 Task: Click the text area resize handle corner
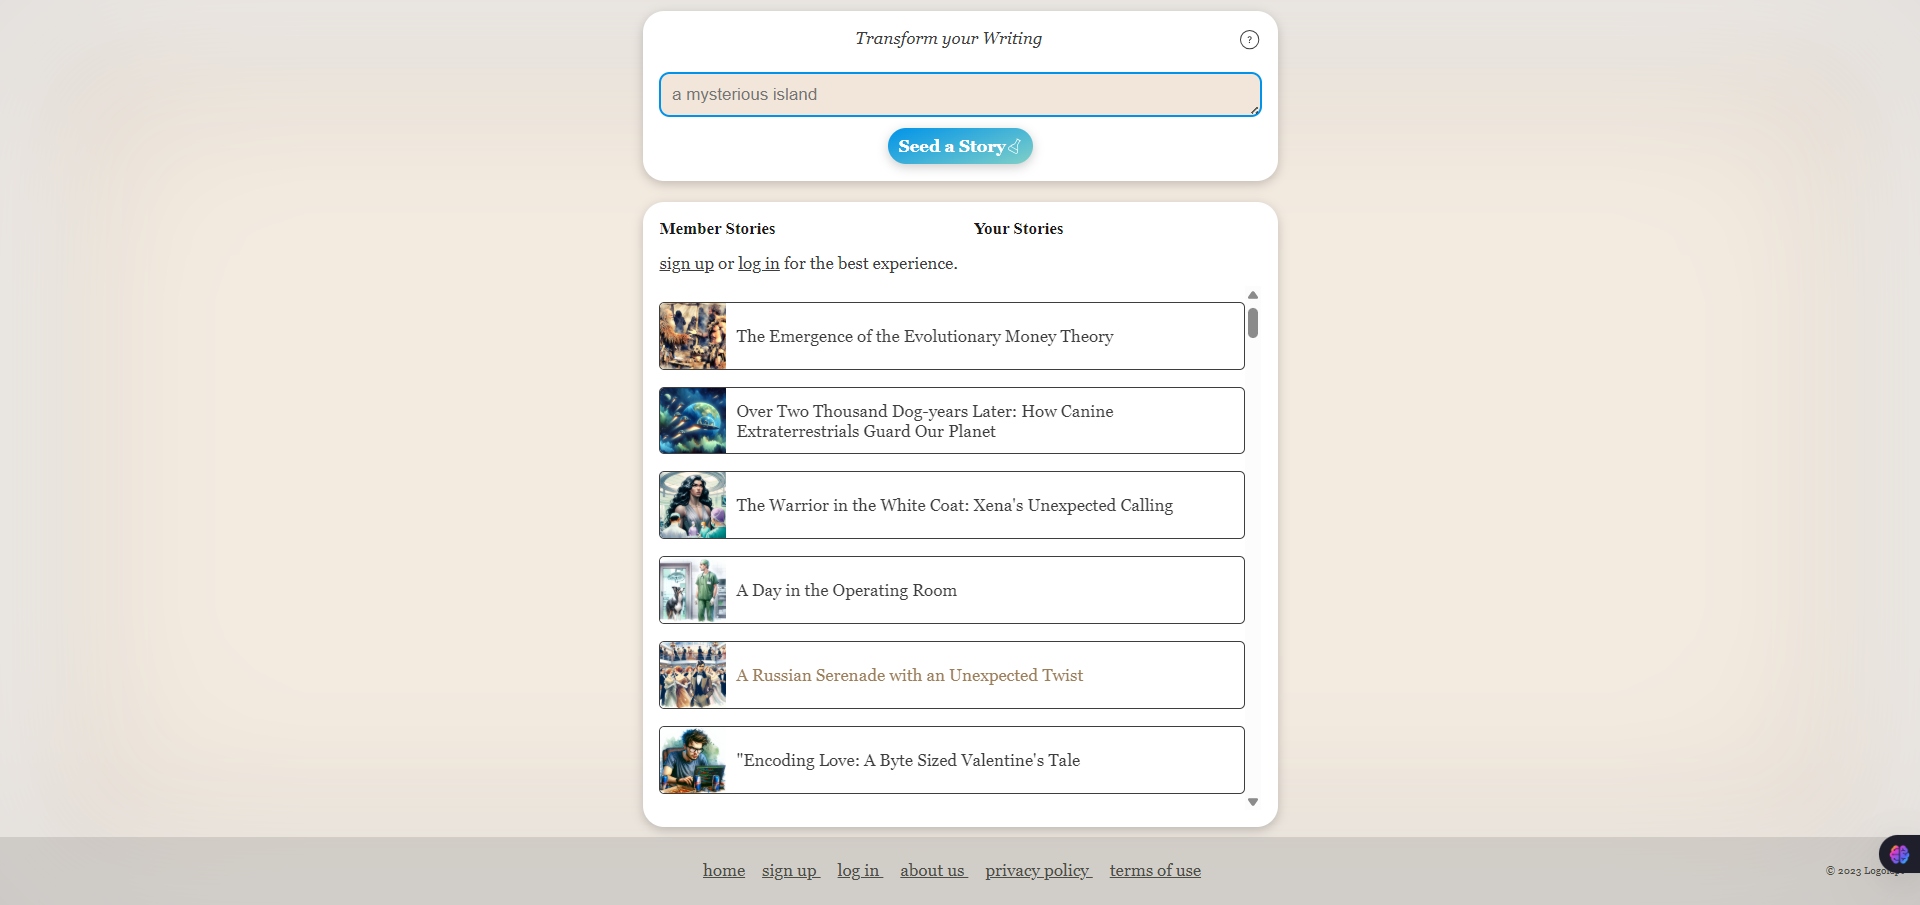click(x=1254, y=110)
